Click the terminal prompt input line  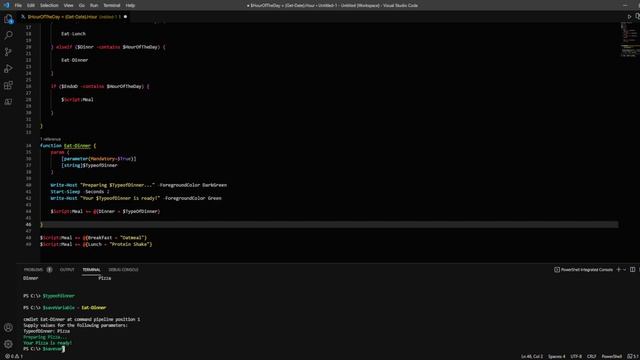44,349
